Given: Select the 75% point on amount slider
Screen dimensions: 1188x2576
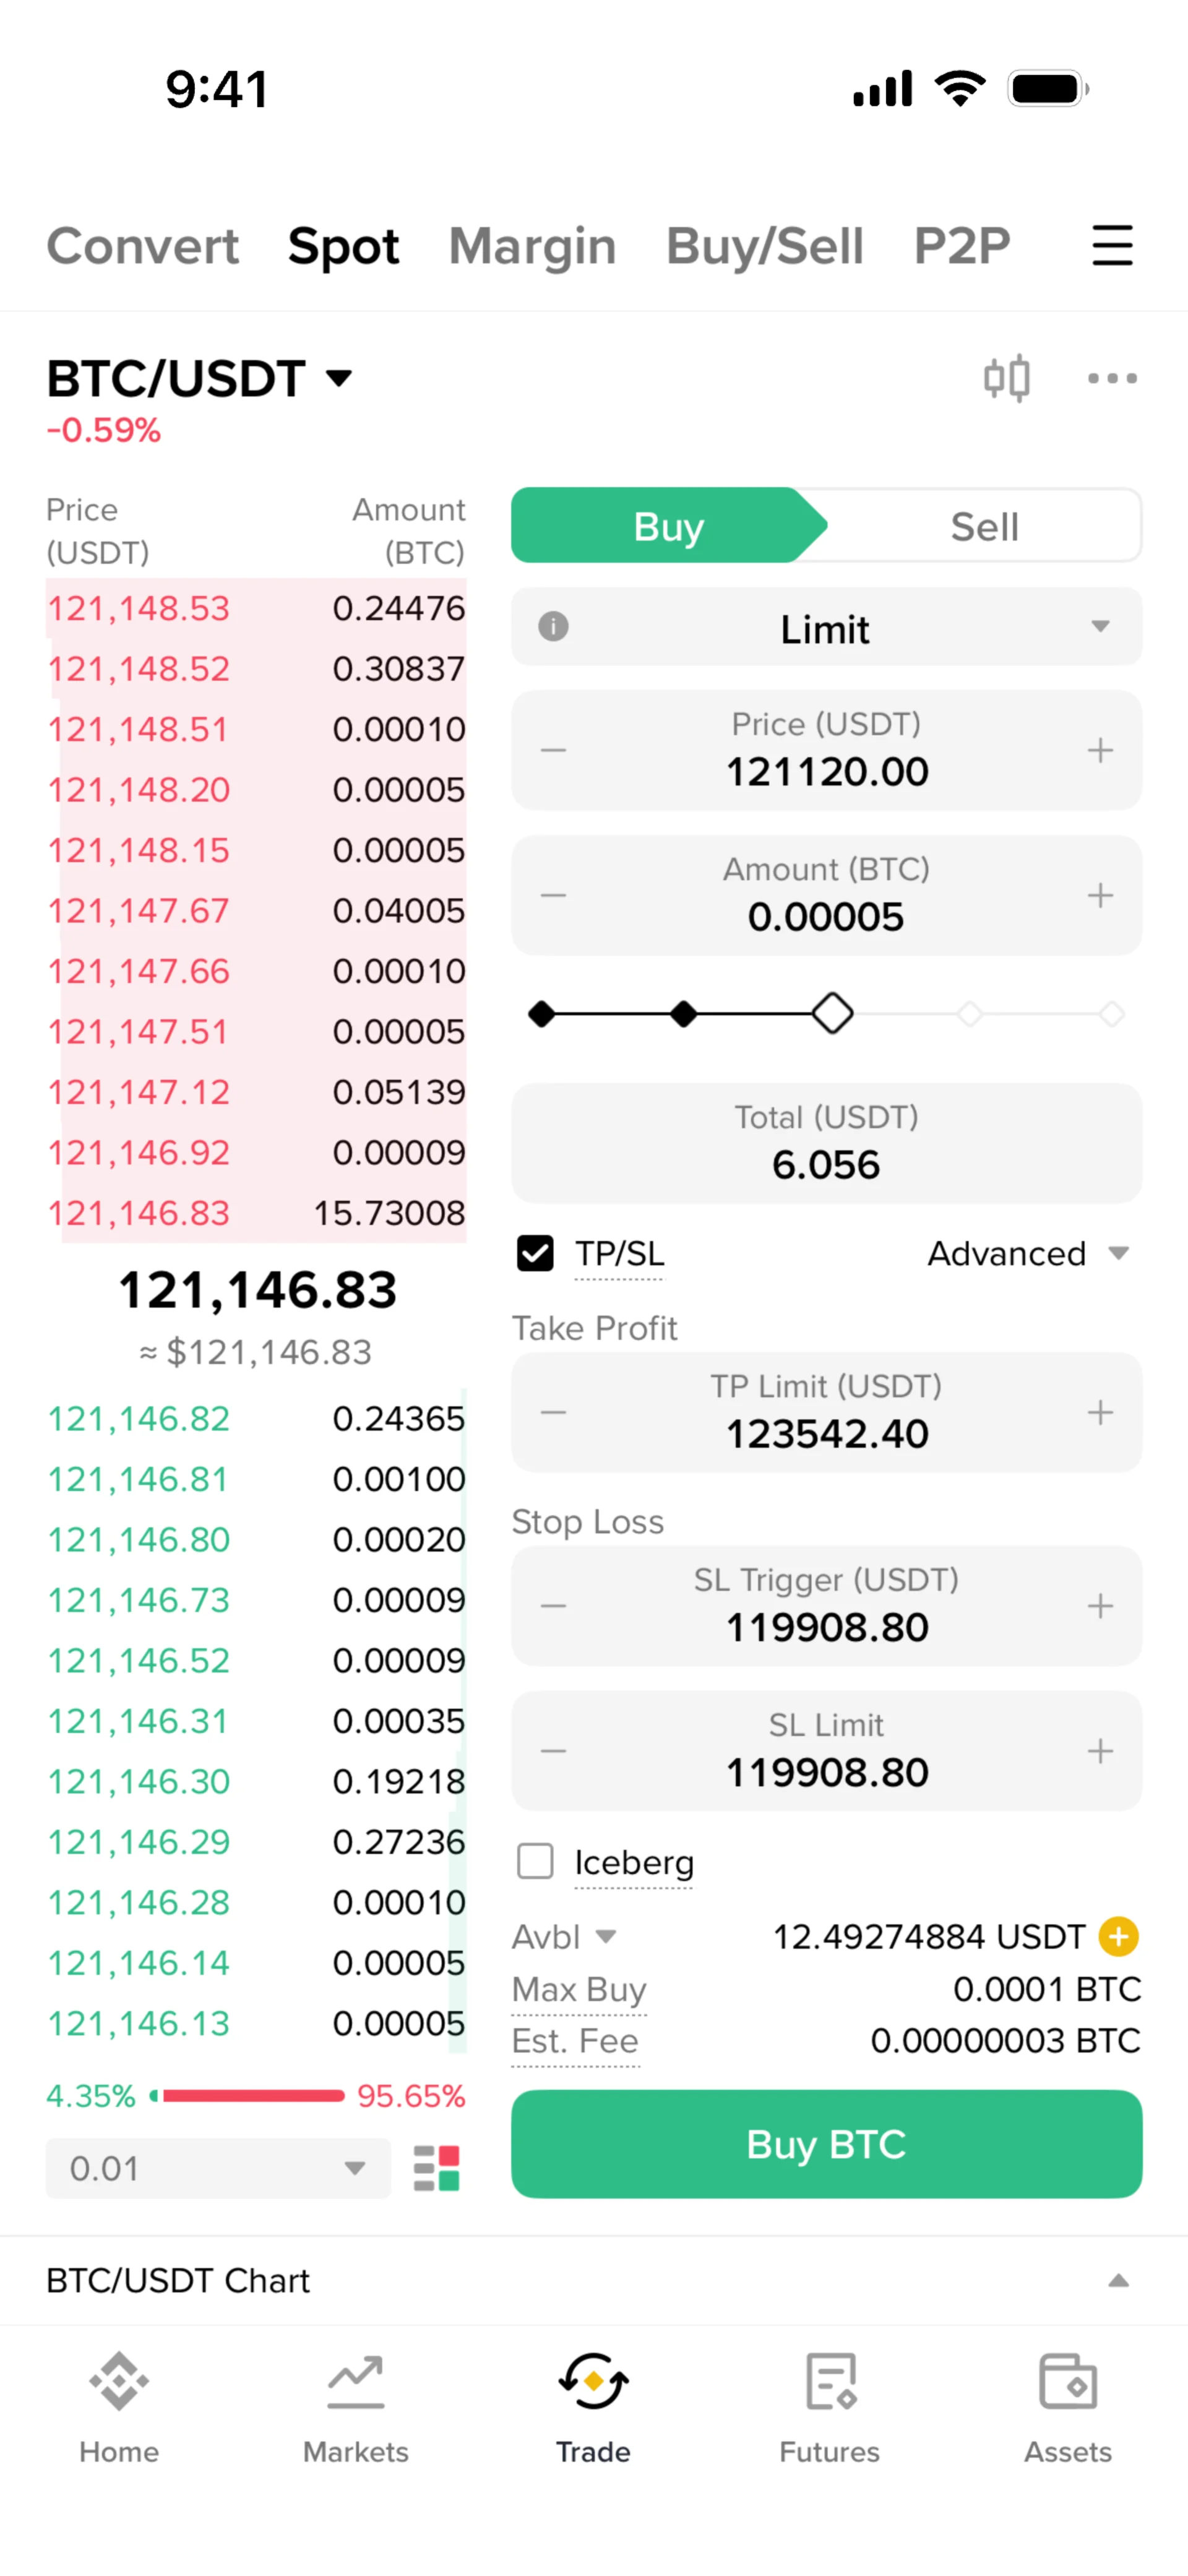Looking at the screenshot, I should 969,1014.
